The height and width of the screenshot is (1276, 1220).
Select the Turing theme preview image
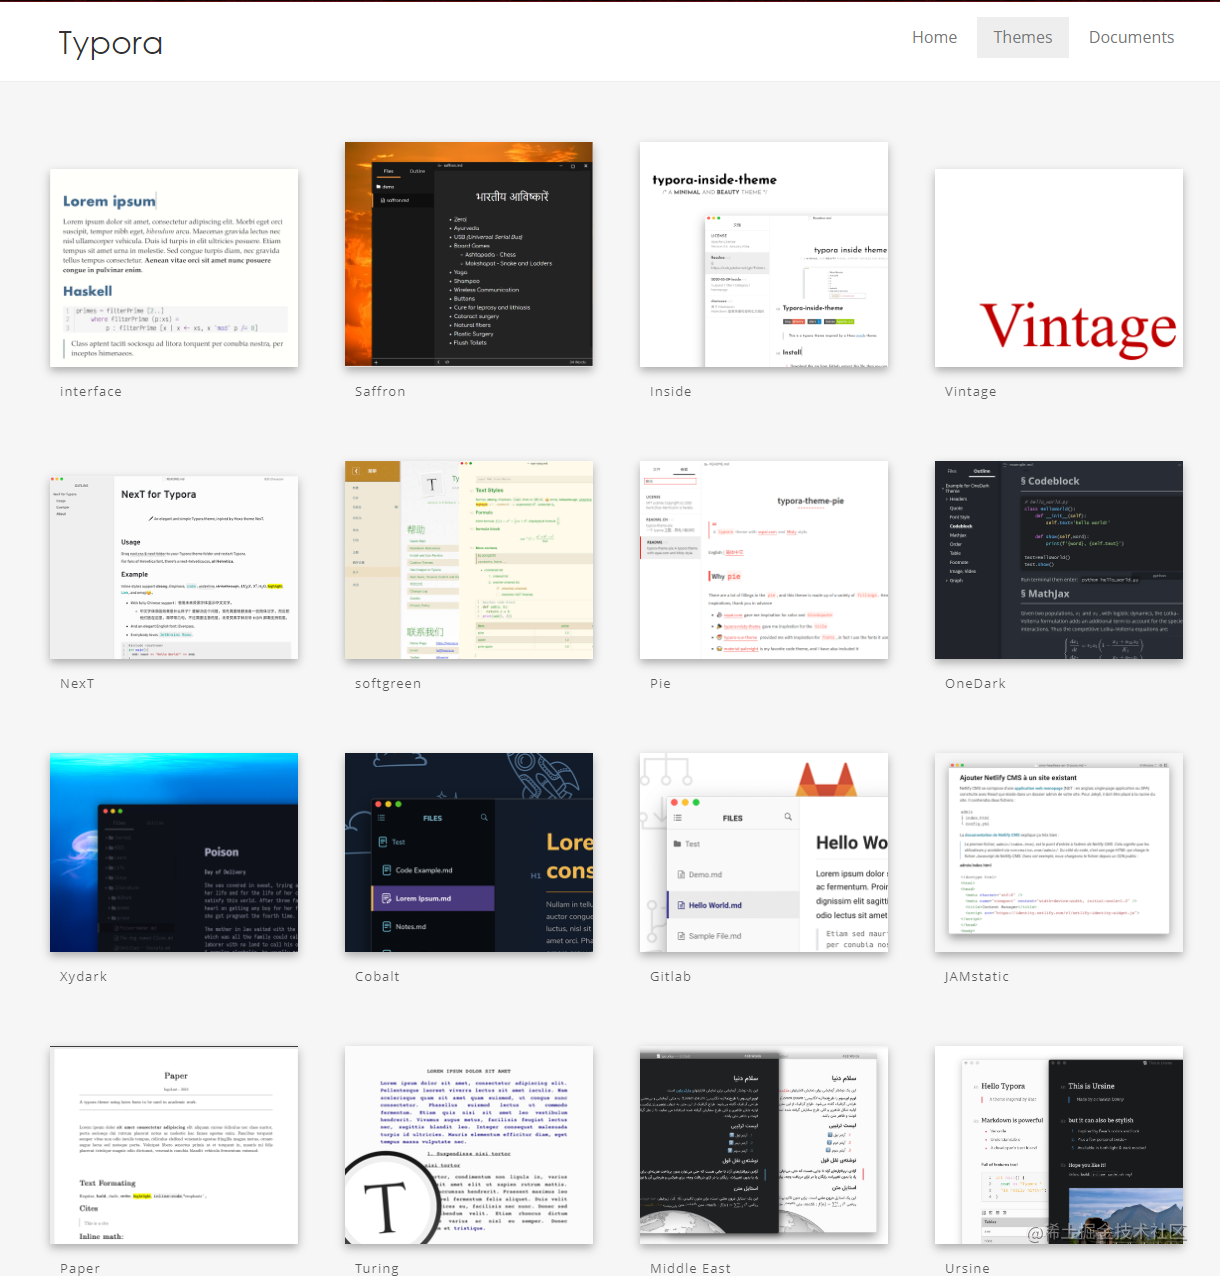[469, 1145]
